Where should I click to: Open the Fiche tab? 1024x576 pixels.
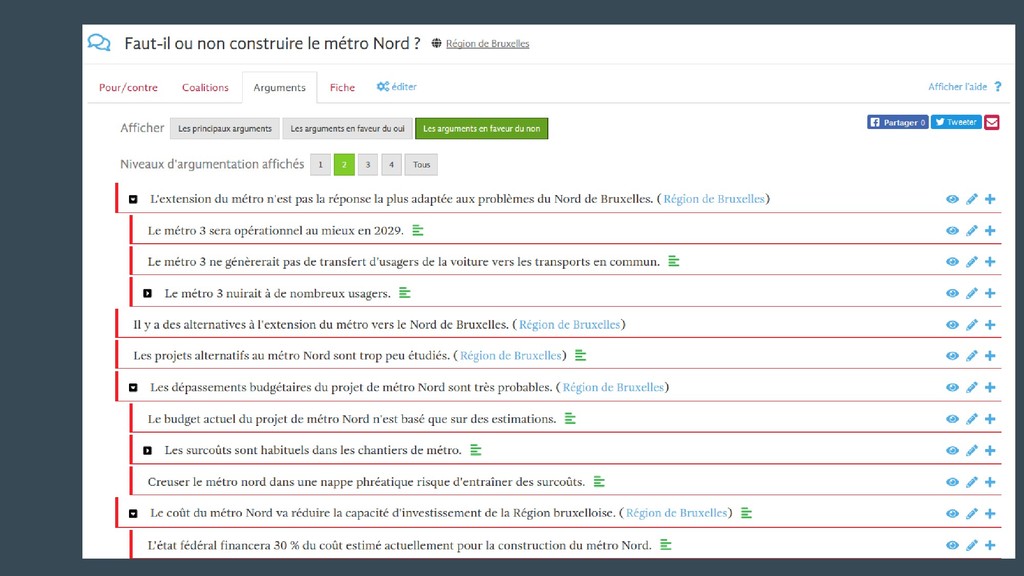coord(342,88)
